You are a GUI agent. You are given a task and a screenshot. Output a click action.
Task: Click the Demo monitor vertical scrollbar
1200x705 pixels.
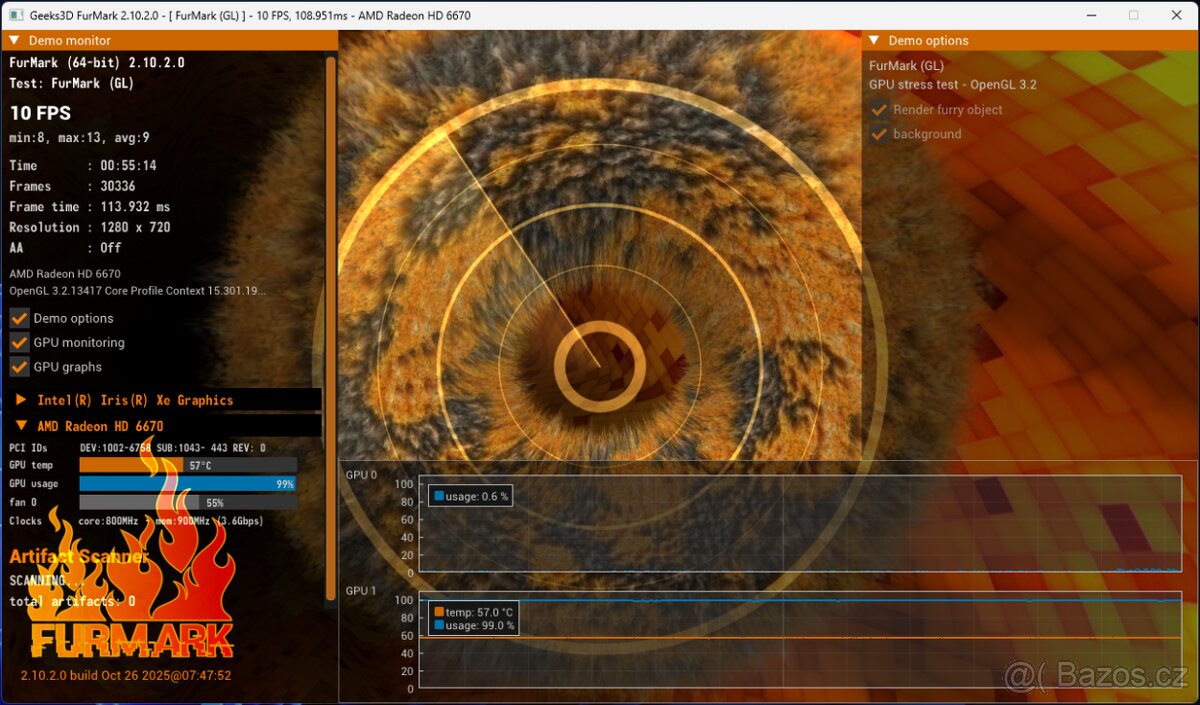click(x=330, y=328)
